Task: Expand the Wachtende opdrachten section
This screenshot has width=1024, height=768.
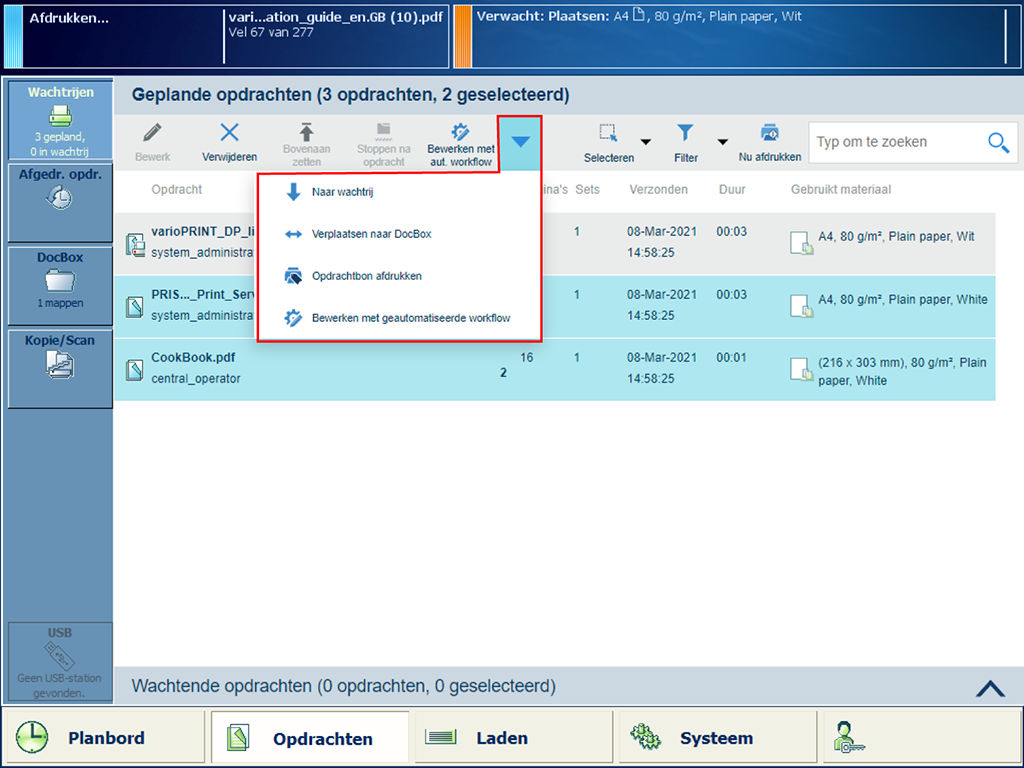Action: (x=989, y=687)
